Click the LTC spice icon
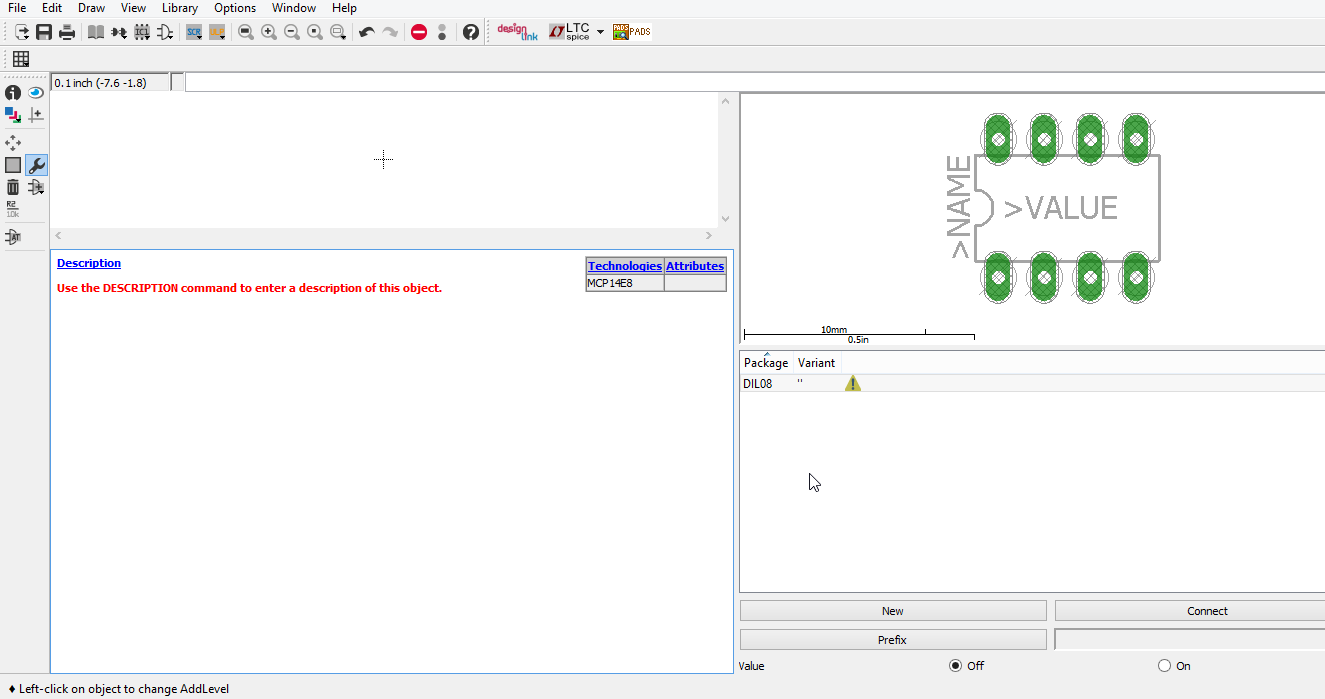1325x699 pixels. point(570,32)
